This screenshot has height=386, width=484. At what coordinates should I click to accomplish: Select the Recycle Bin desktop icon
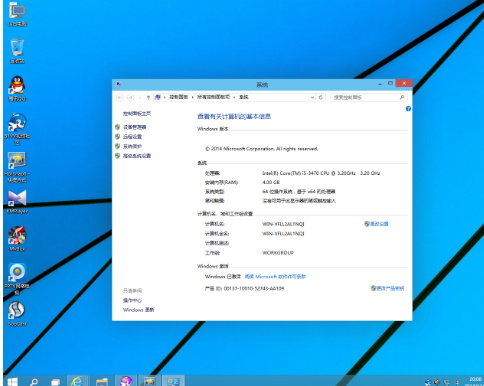pyautogui.click(x=17, y=51)
